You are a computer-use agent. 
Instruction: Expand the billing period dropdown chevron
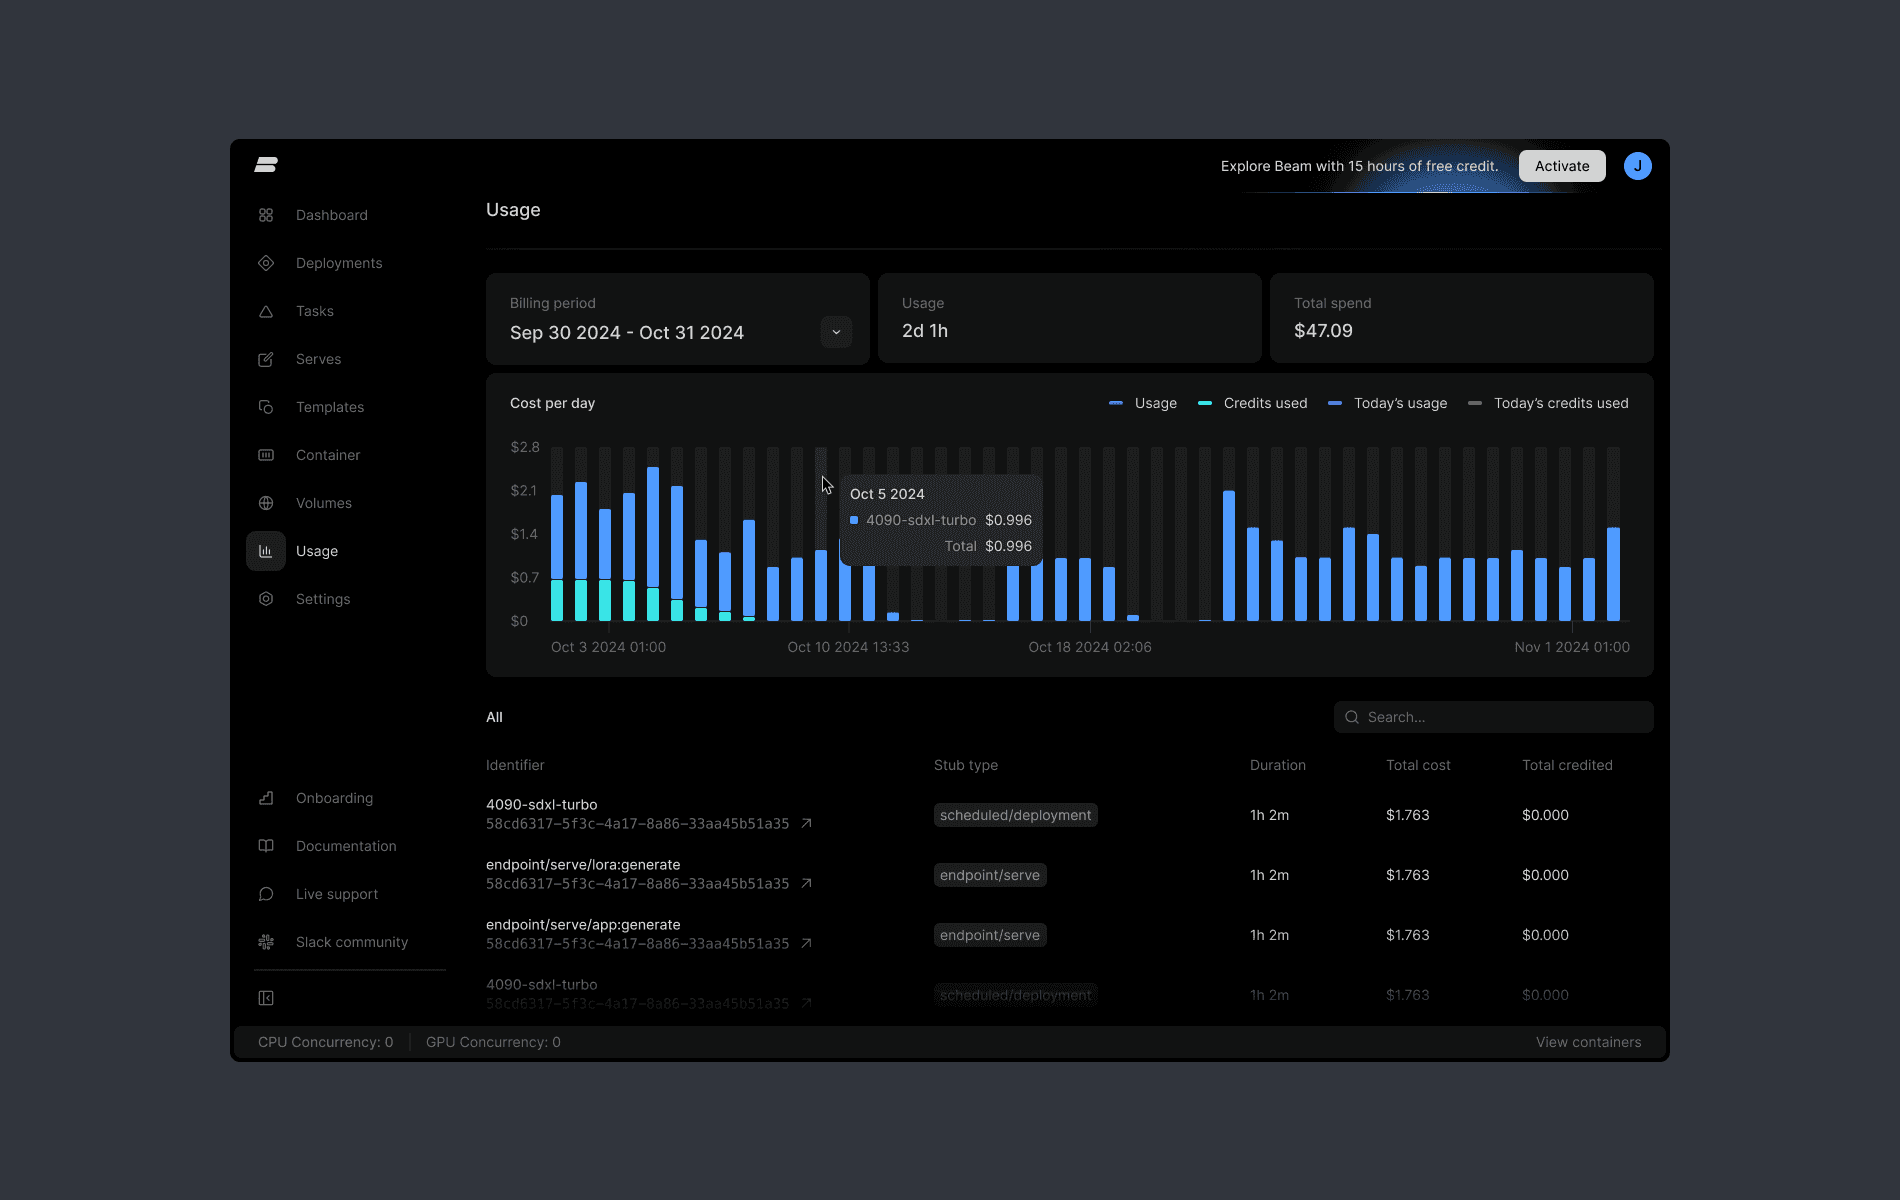pyautogui.click(x=836, y=332)
